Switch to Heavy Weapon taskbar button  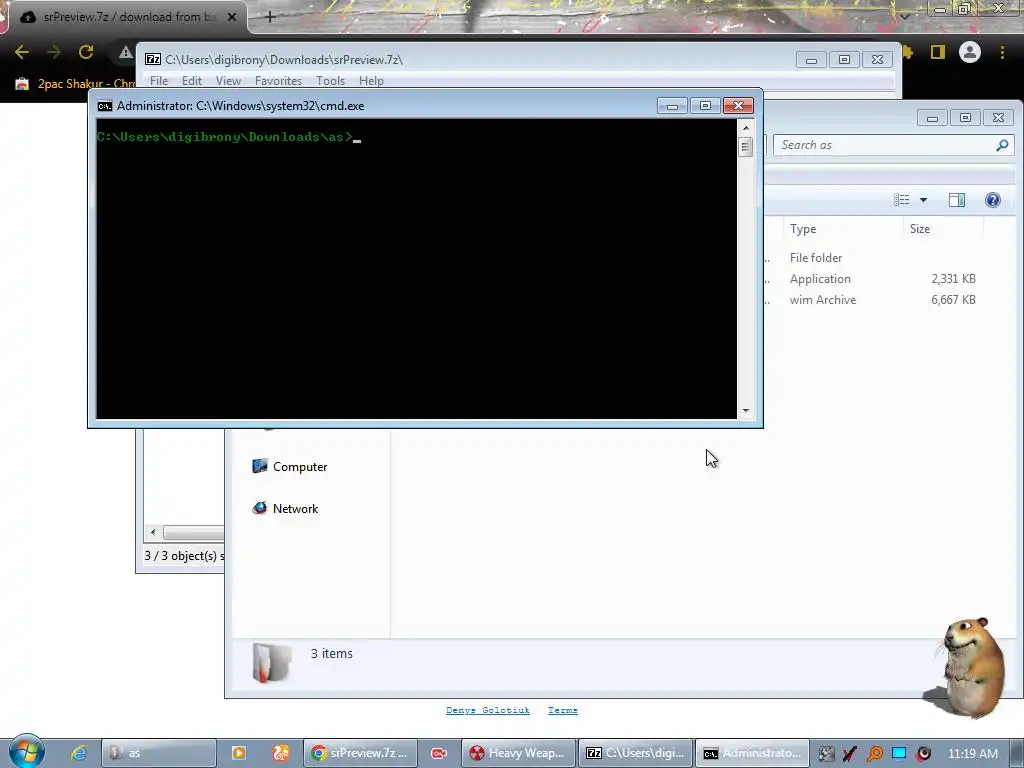coord(518,753)
